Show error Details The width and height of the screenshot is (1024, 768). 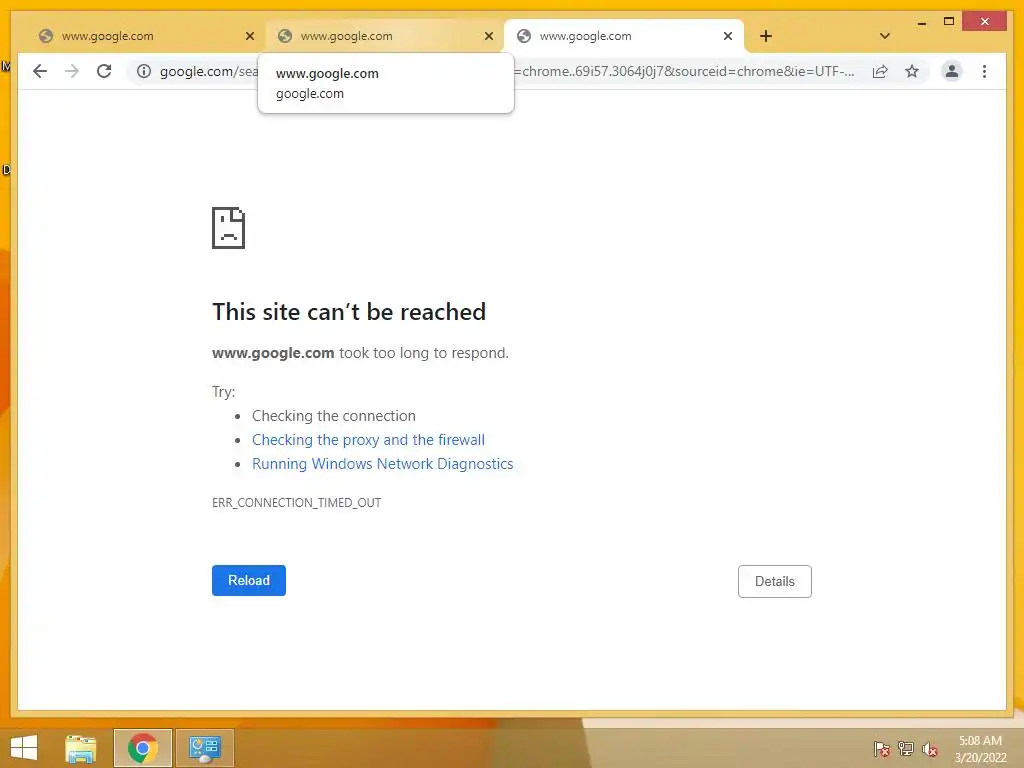[775, 581]
